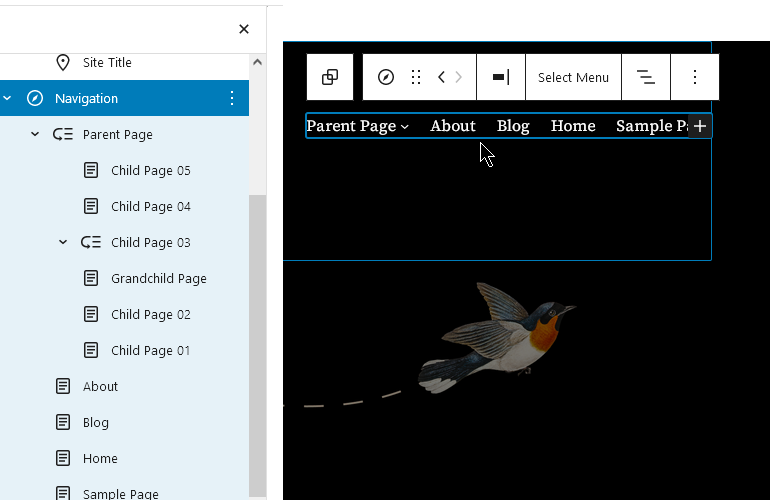Add a block with the plus button in navigation
This screenshot has width=770, height=500.
click(700, 126)
